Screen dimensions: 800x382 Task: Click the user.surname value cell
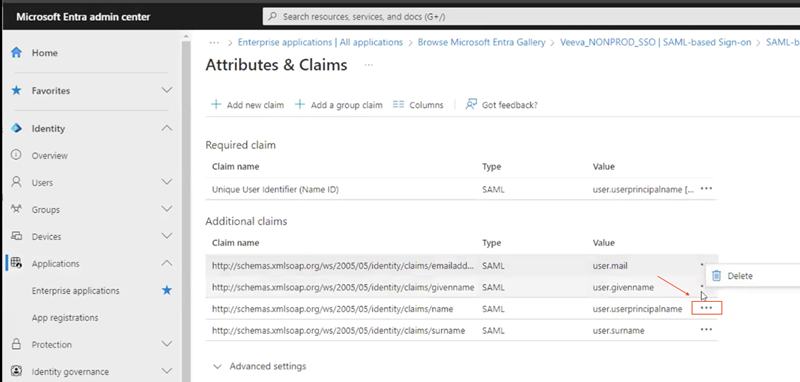point(618,330)
